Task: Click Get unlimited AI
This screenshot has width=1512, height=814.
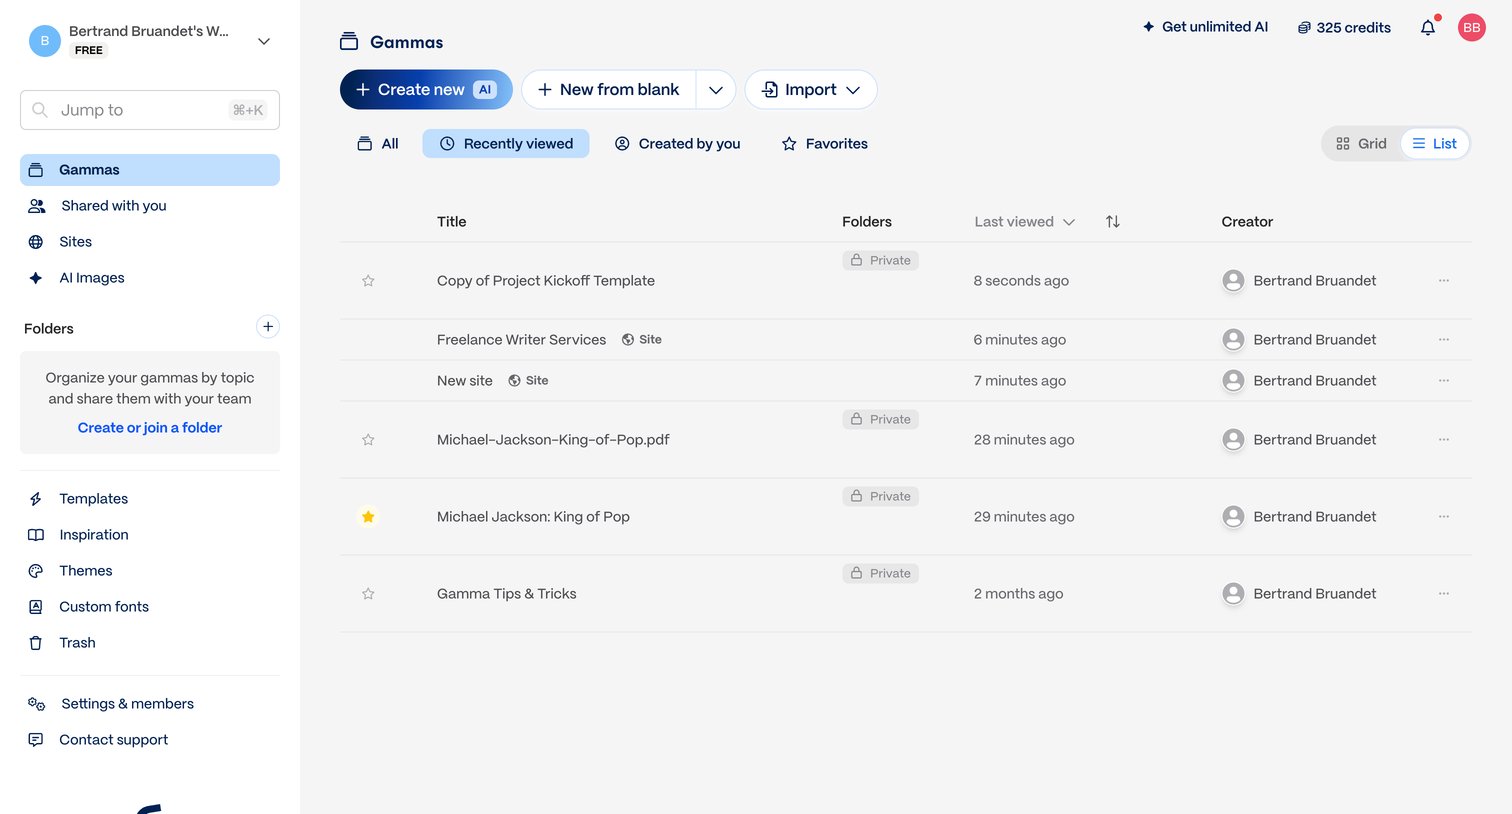Action: coord(1205,27)
